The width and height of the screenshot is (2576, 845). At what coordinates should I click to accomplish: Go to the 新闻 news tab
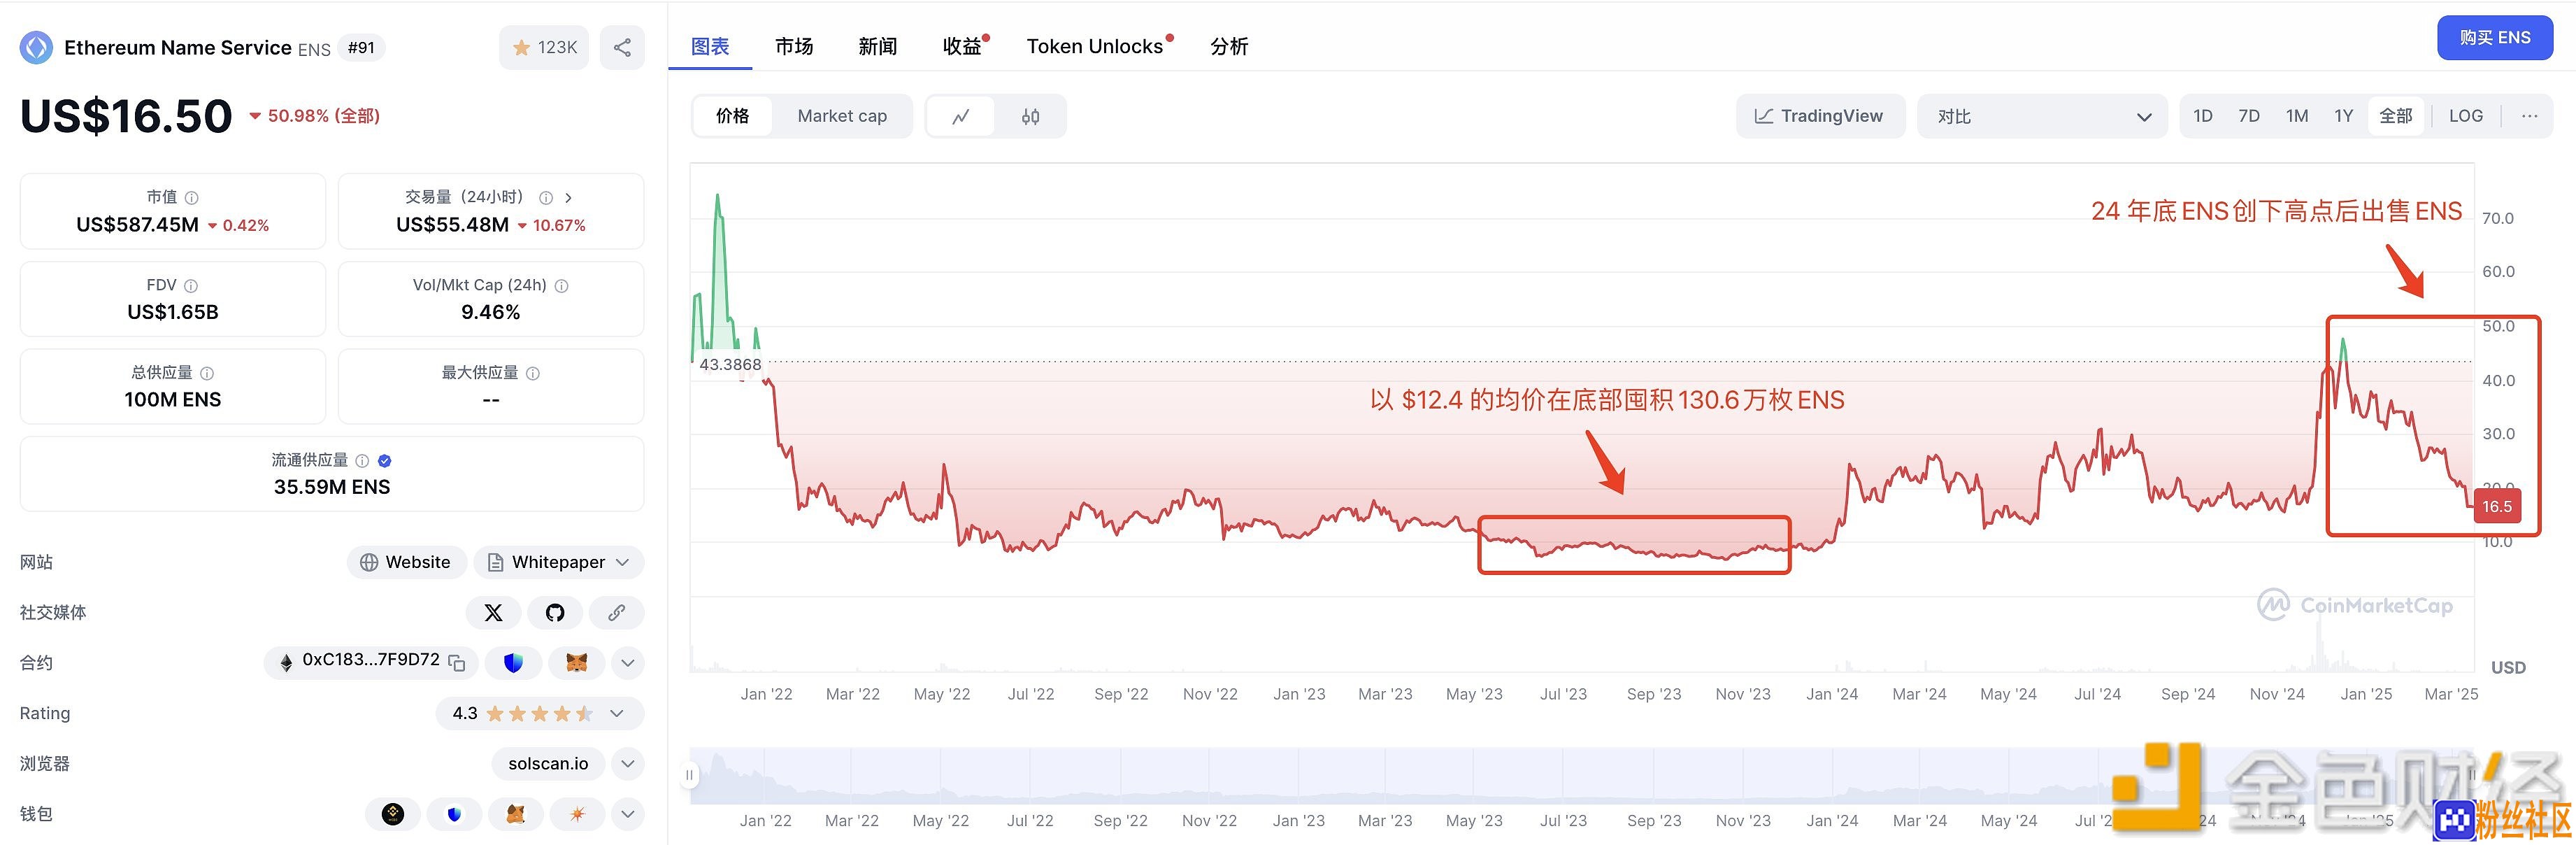pyautogui.click(x=877, y=46)
